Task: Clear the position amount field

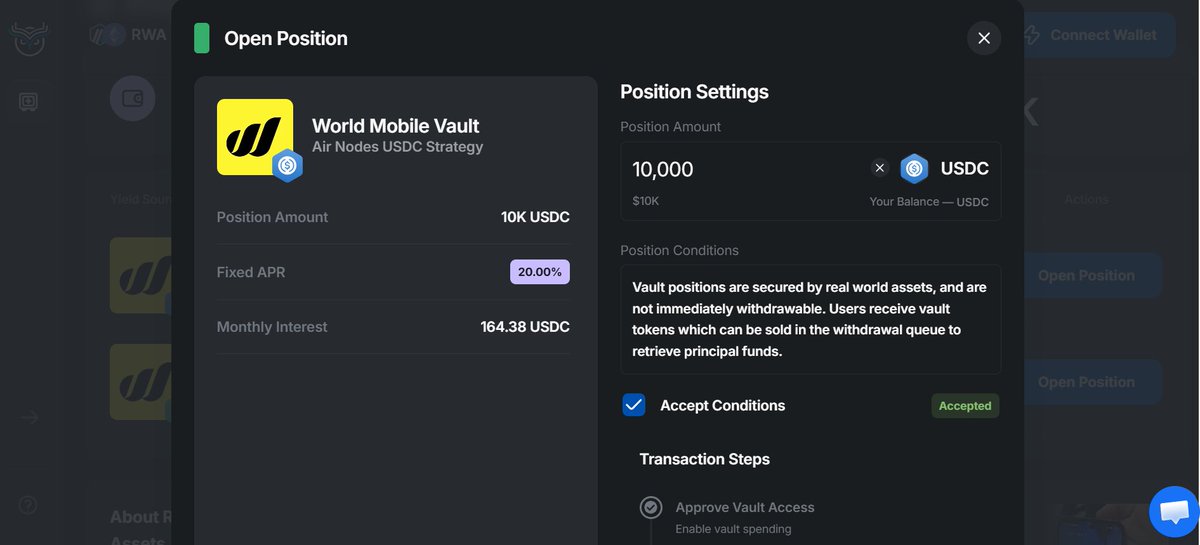Action: (880, 168)
